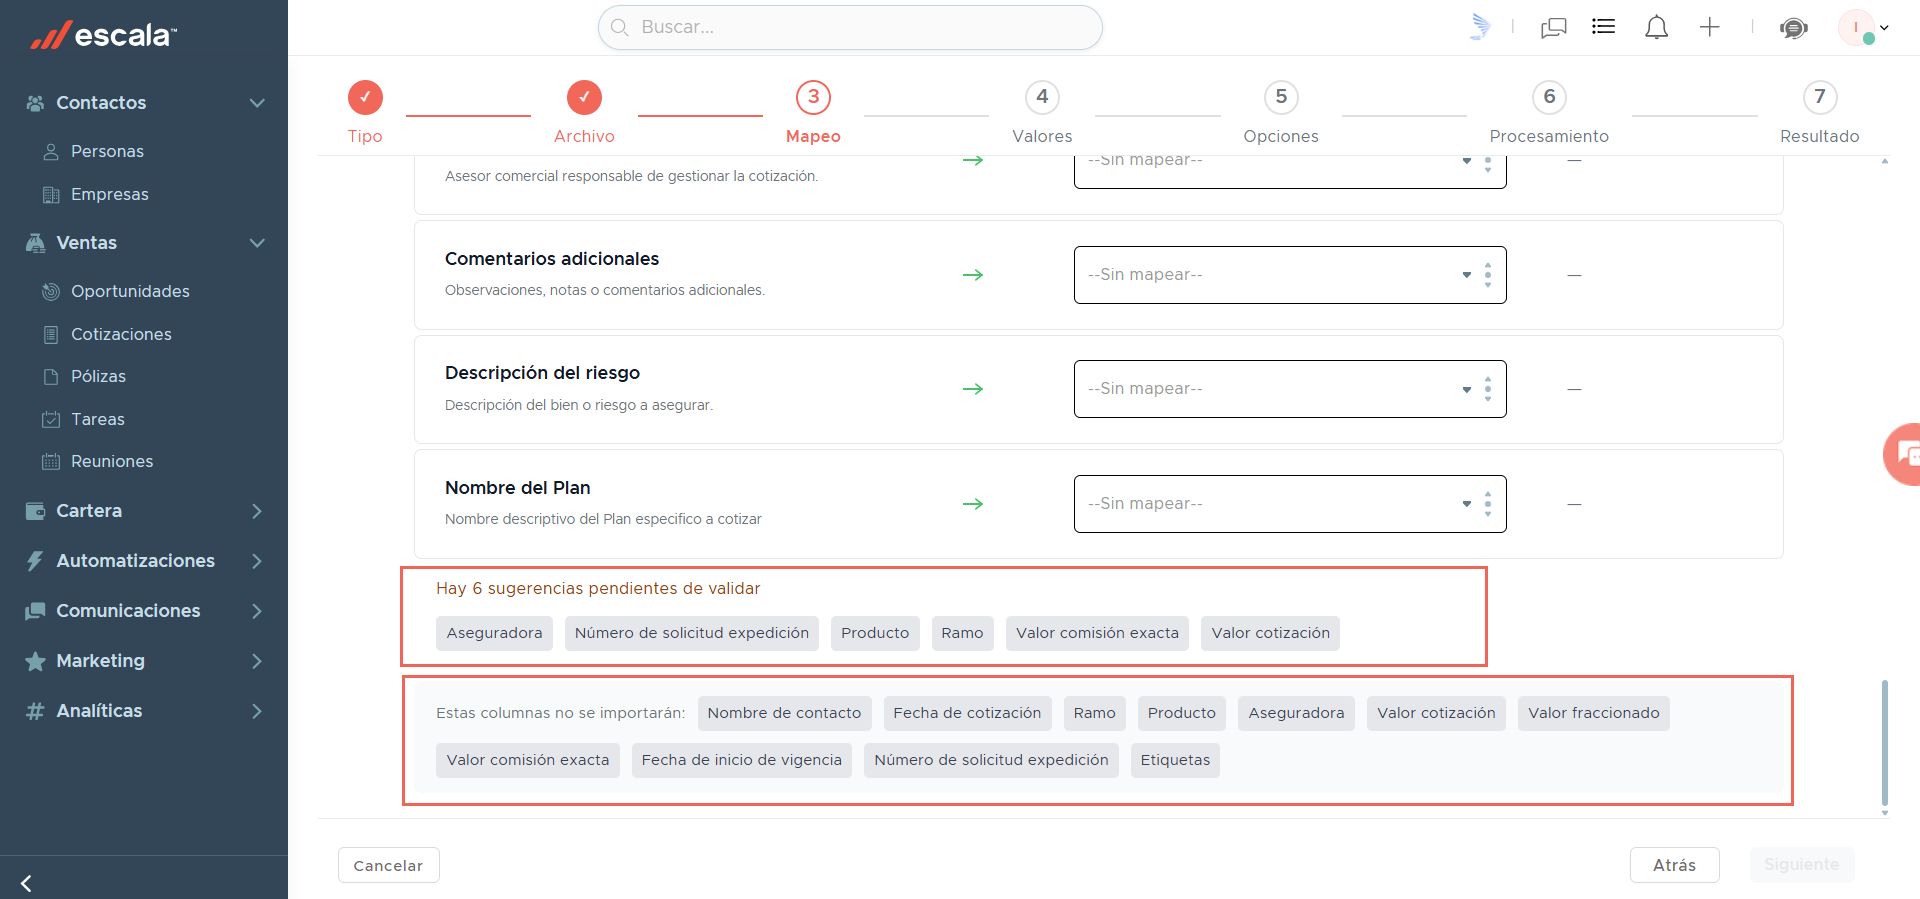Click the Ventas section icon
Viewport: 1920px width, 899px height.
(35, 243)
